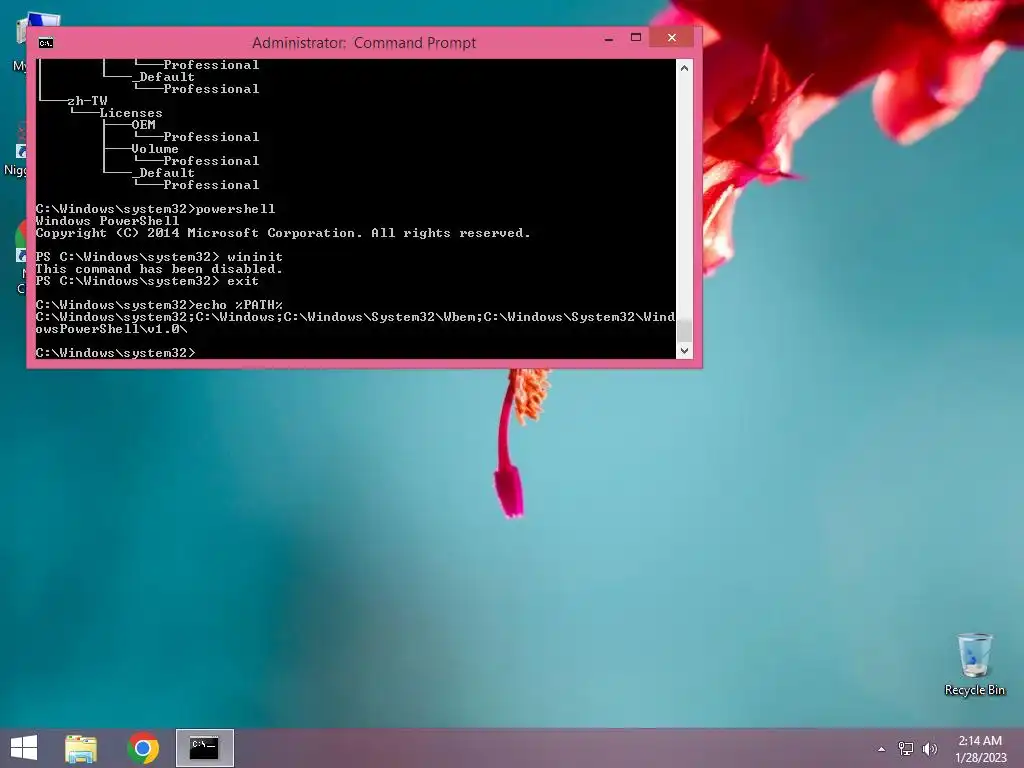
Task: Click the last C:\Windows\system32> prompt line
Action: point(115,353)
